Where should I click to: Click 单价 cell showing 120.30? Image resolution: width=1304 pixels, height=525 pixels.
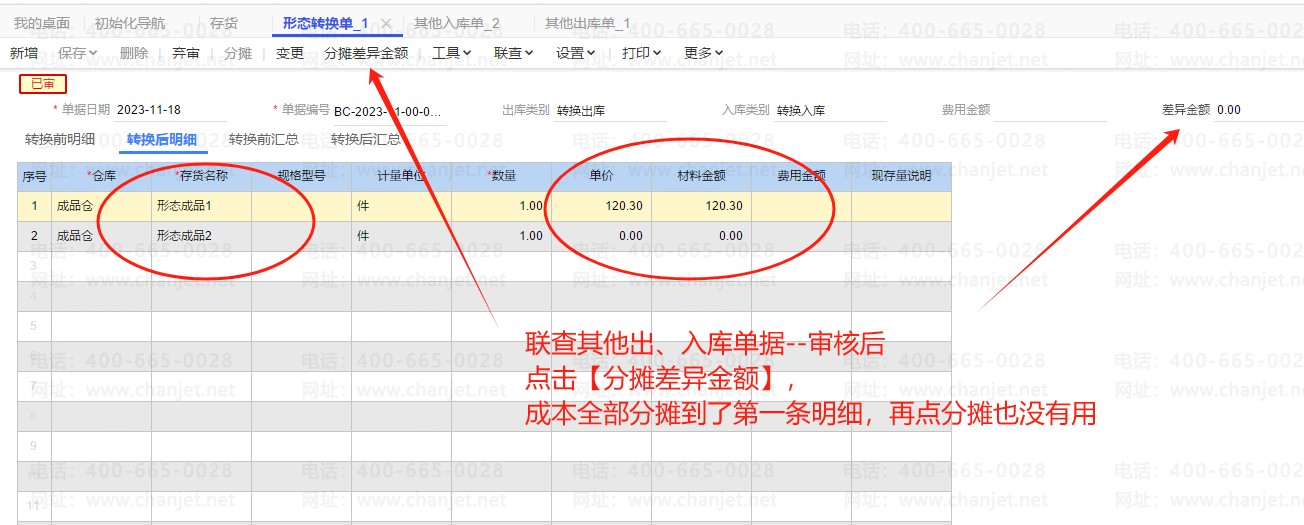[x=601, y=206]
